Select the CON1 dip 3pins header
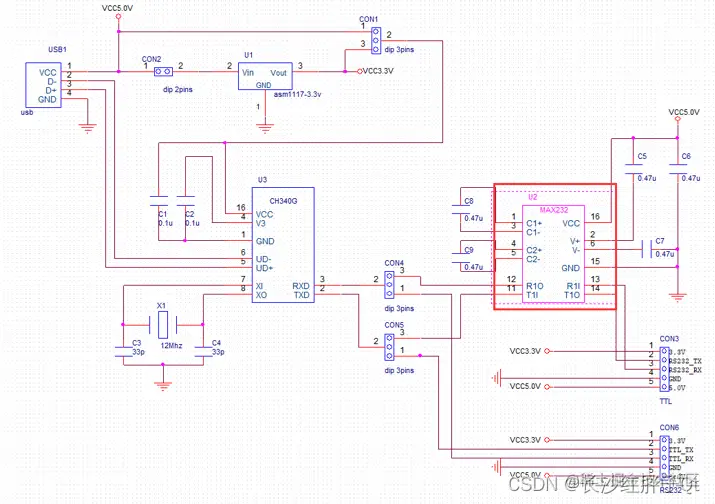The height and width of the screenshot is (504, 715). pos(376,41)
